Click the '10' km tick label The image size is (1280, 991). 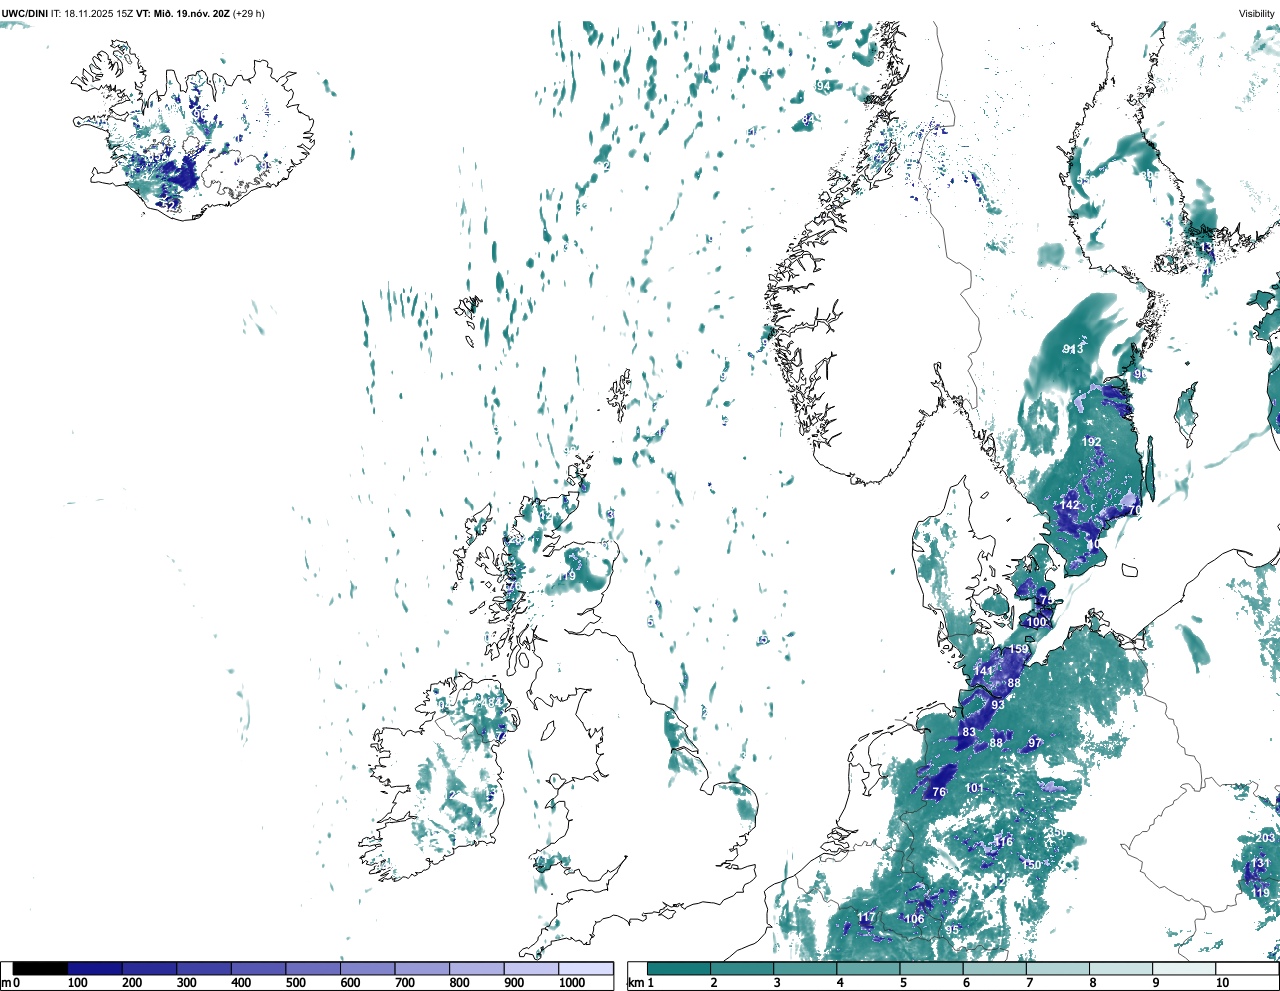1222,983
